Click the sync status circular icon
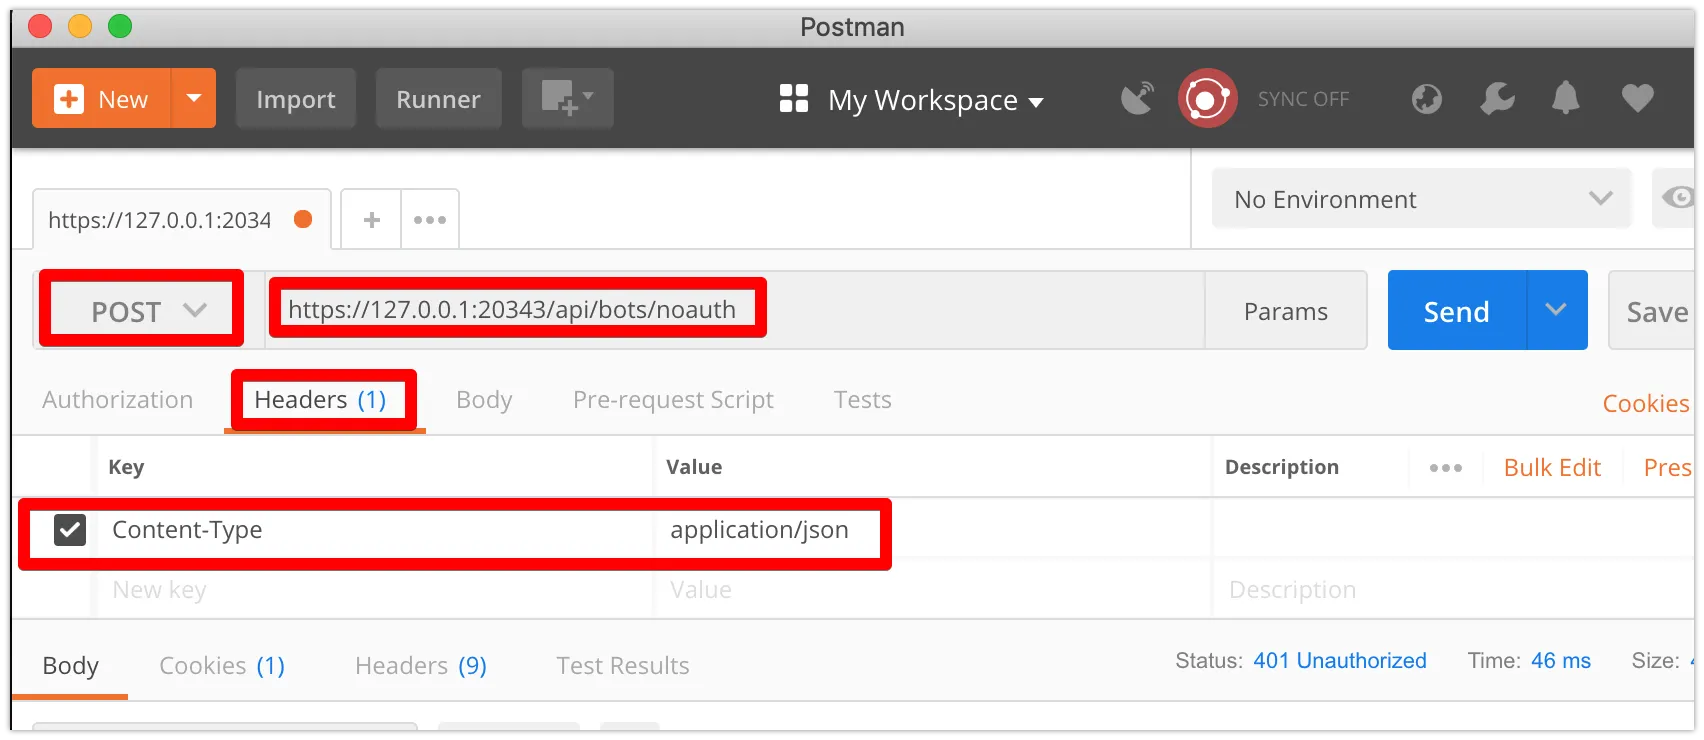The width and height of the screenshot is (1704, 740). tap(1207, 98)
